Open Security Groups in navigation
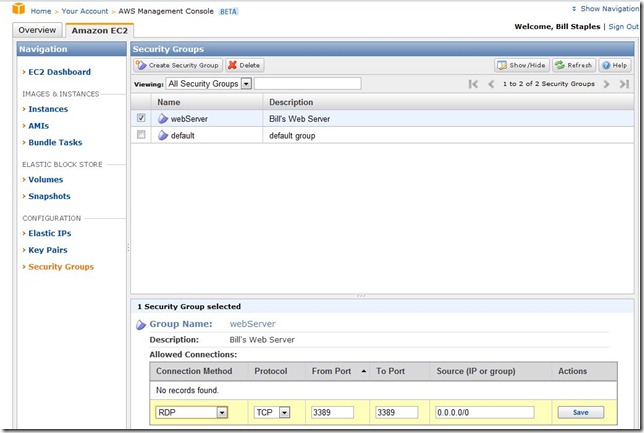 tap(61, 267)
